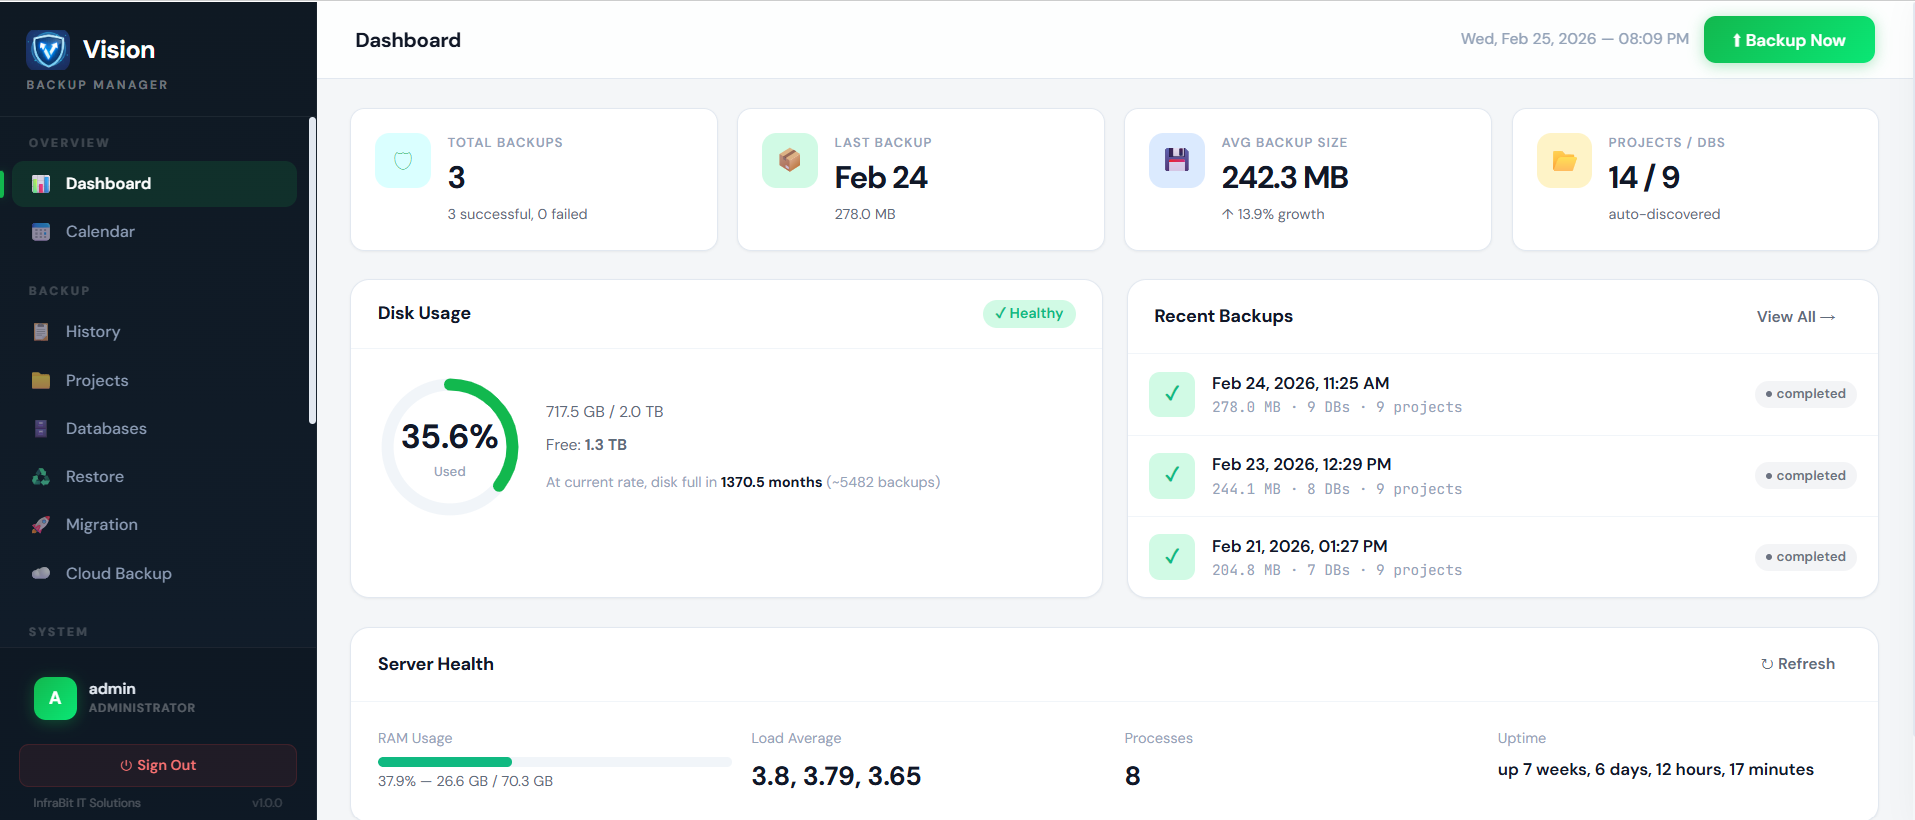Click the Last Backup package icon
Image resolution: width=1915 pixels, height=820 pixels.
pos(790,161)
